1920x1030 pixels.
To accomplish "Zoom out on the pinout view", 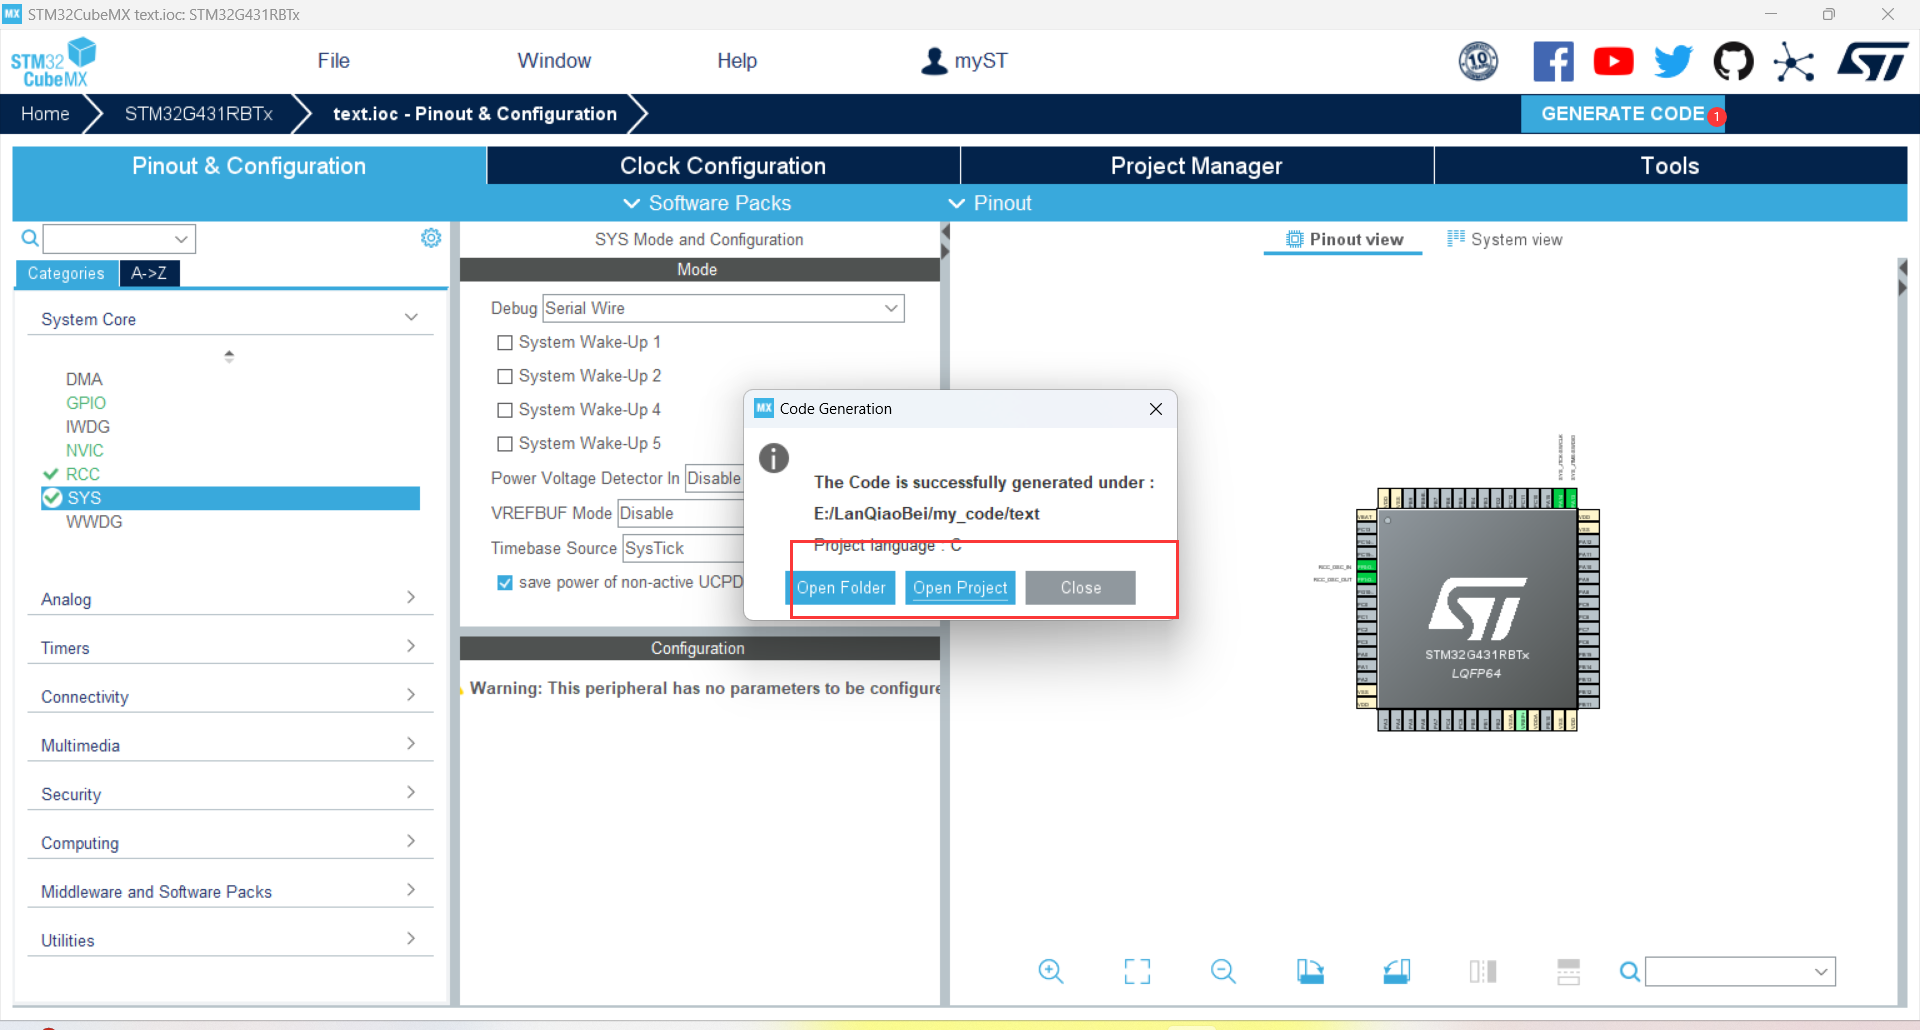I will (1223, 971).
